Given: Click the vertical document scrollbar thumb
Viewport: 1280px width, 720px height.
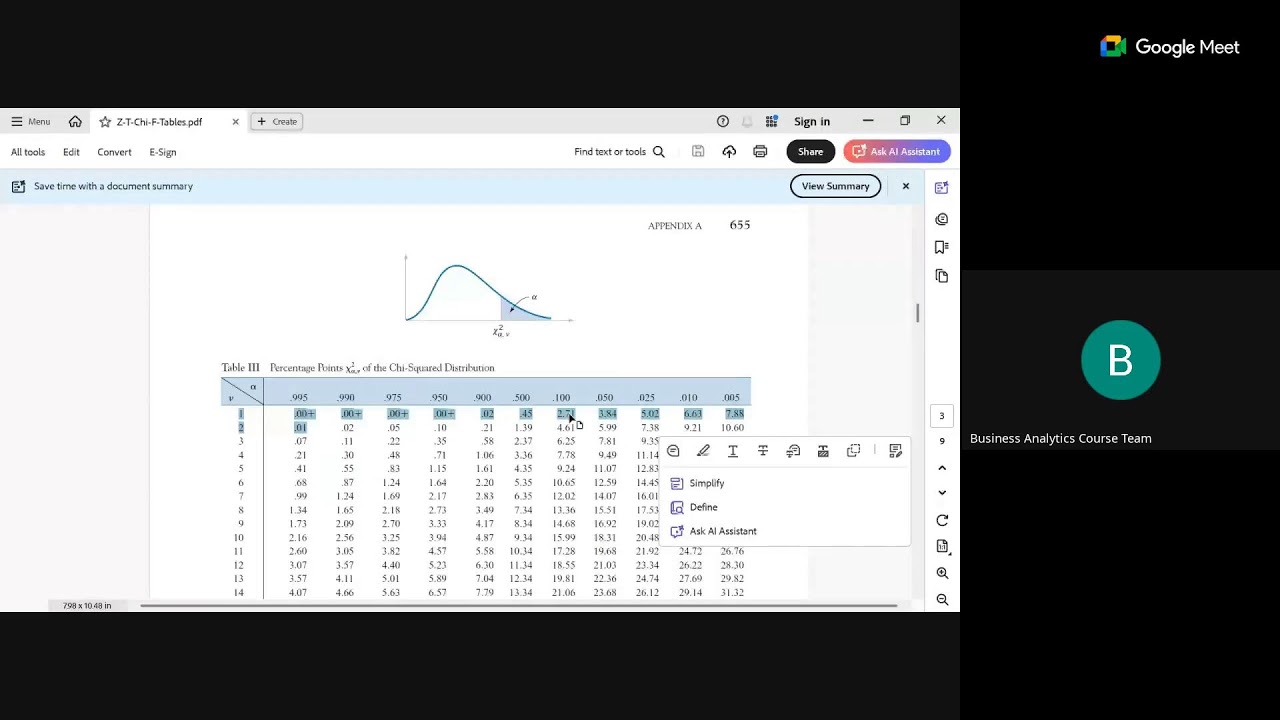Looking at the screenshot, I should tap(917, 313).
